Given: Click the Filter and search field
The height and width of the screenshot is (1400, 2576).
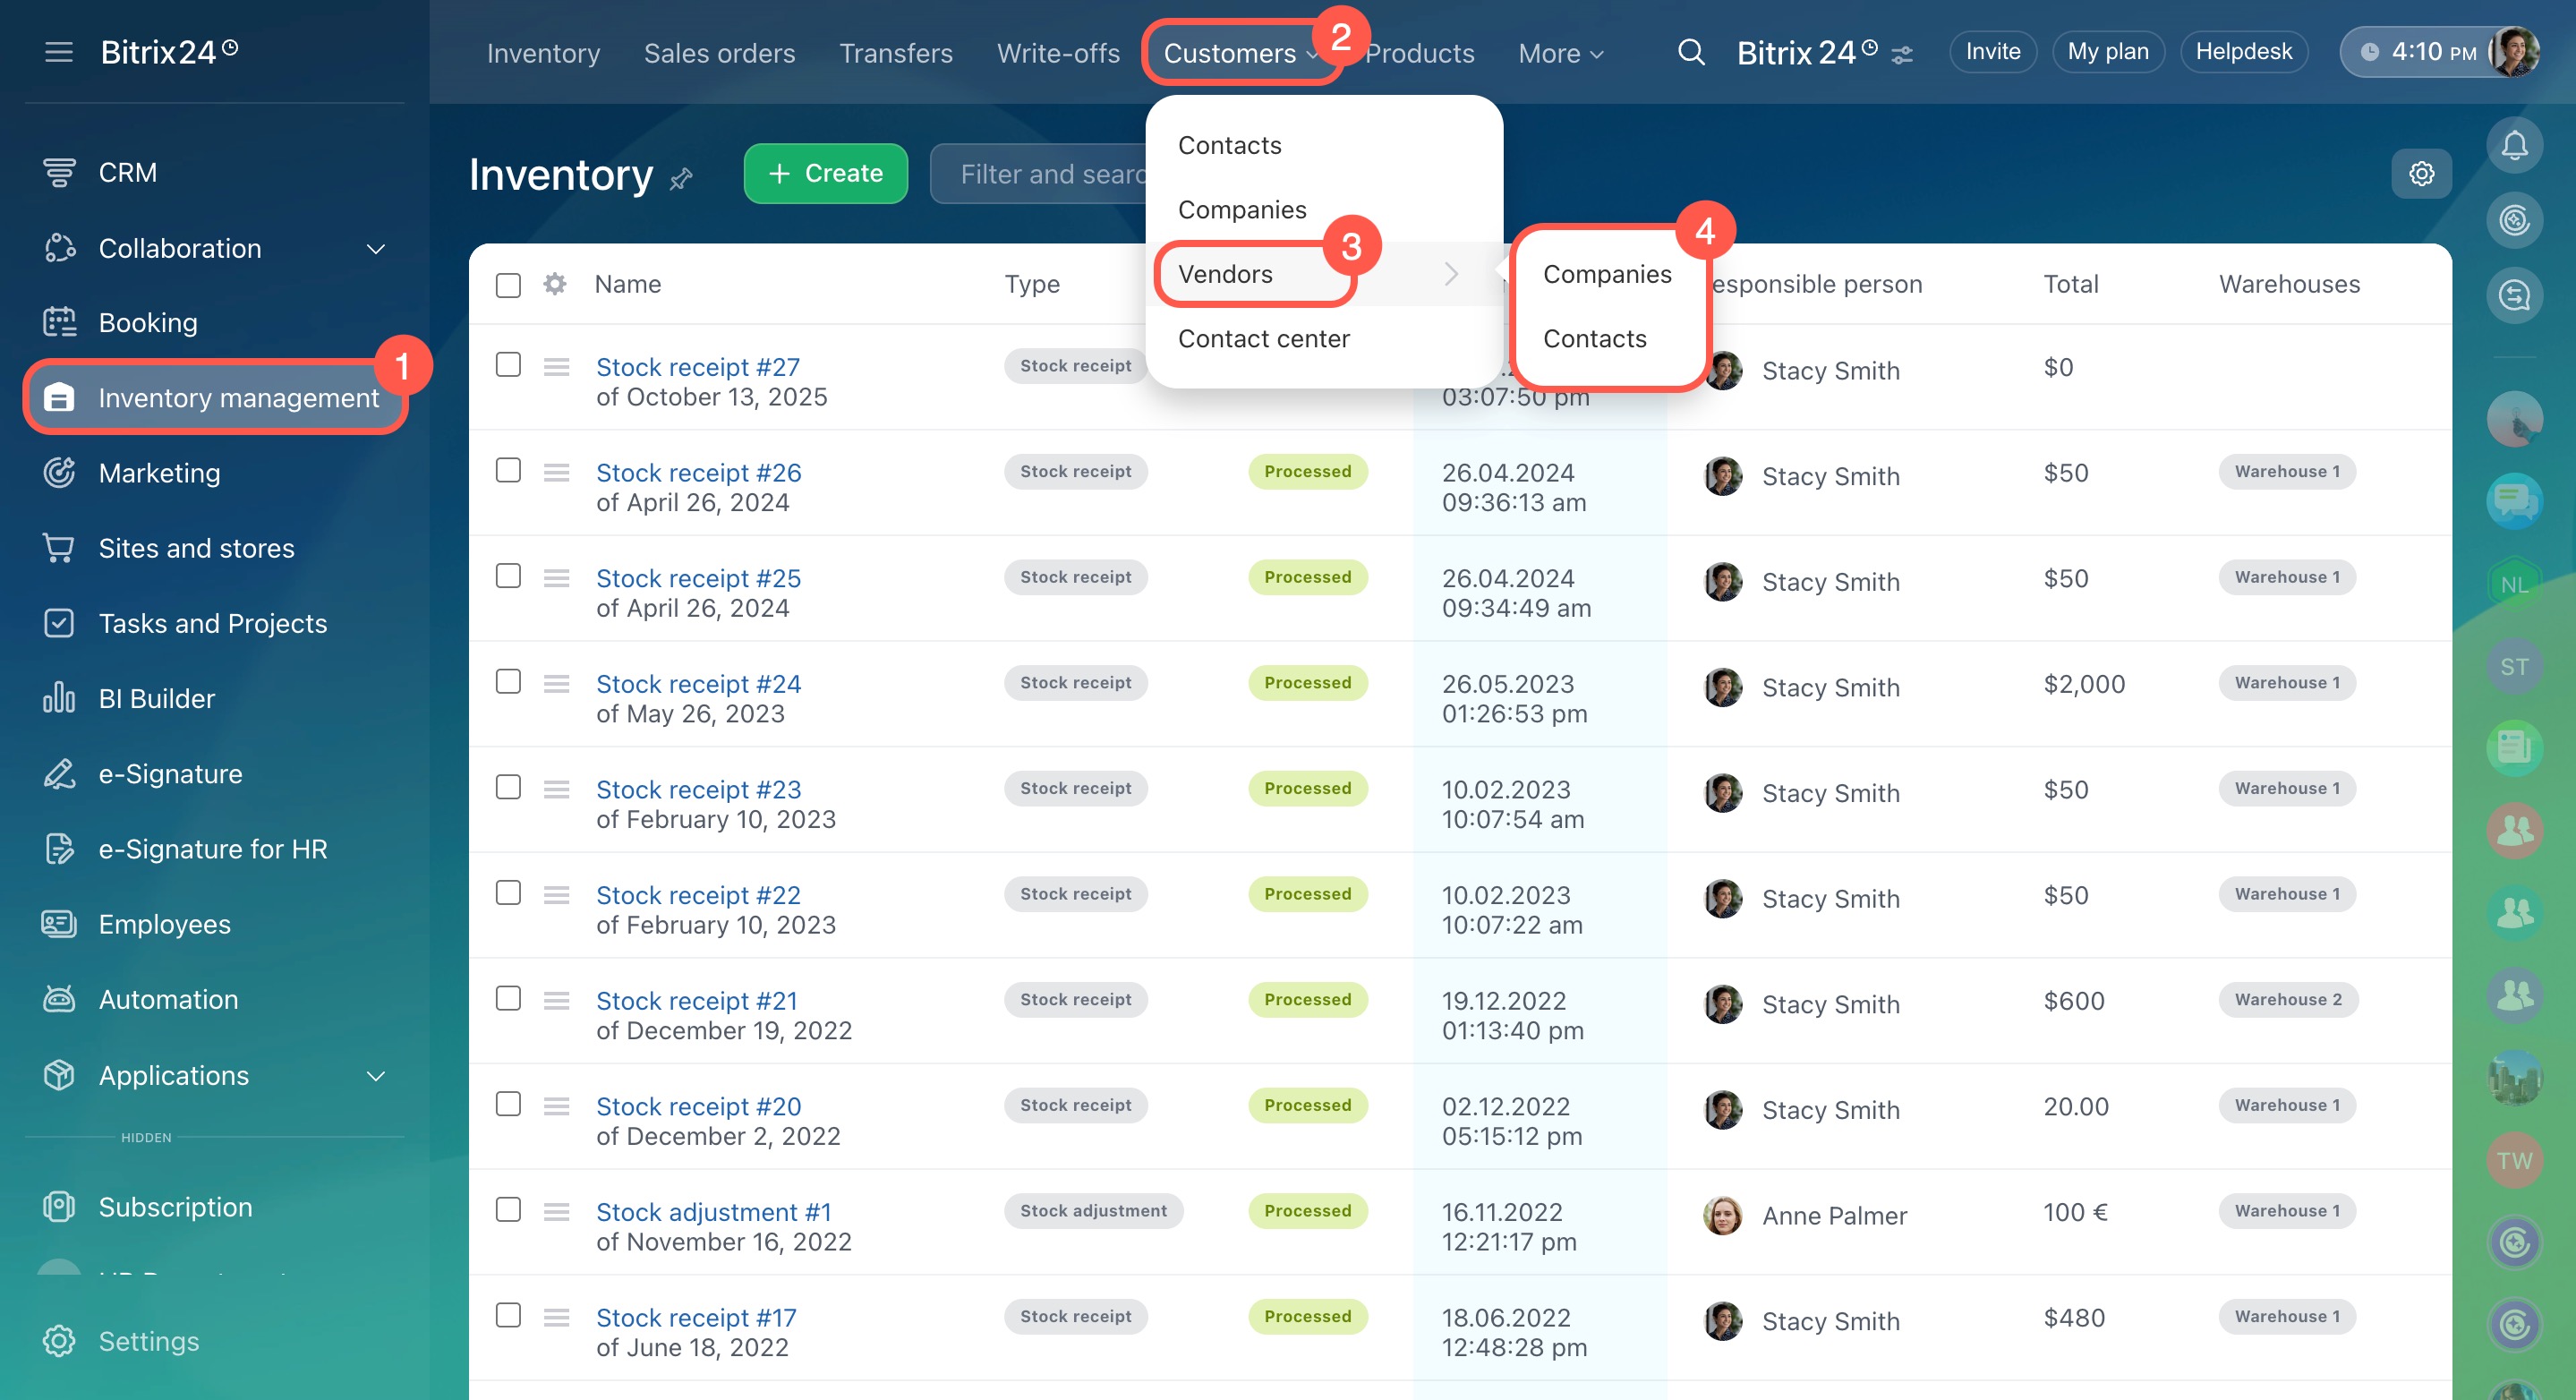Looking at the screenshot, I should tap(1040, 174).
